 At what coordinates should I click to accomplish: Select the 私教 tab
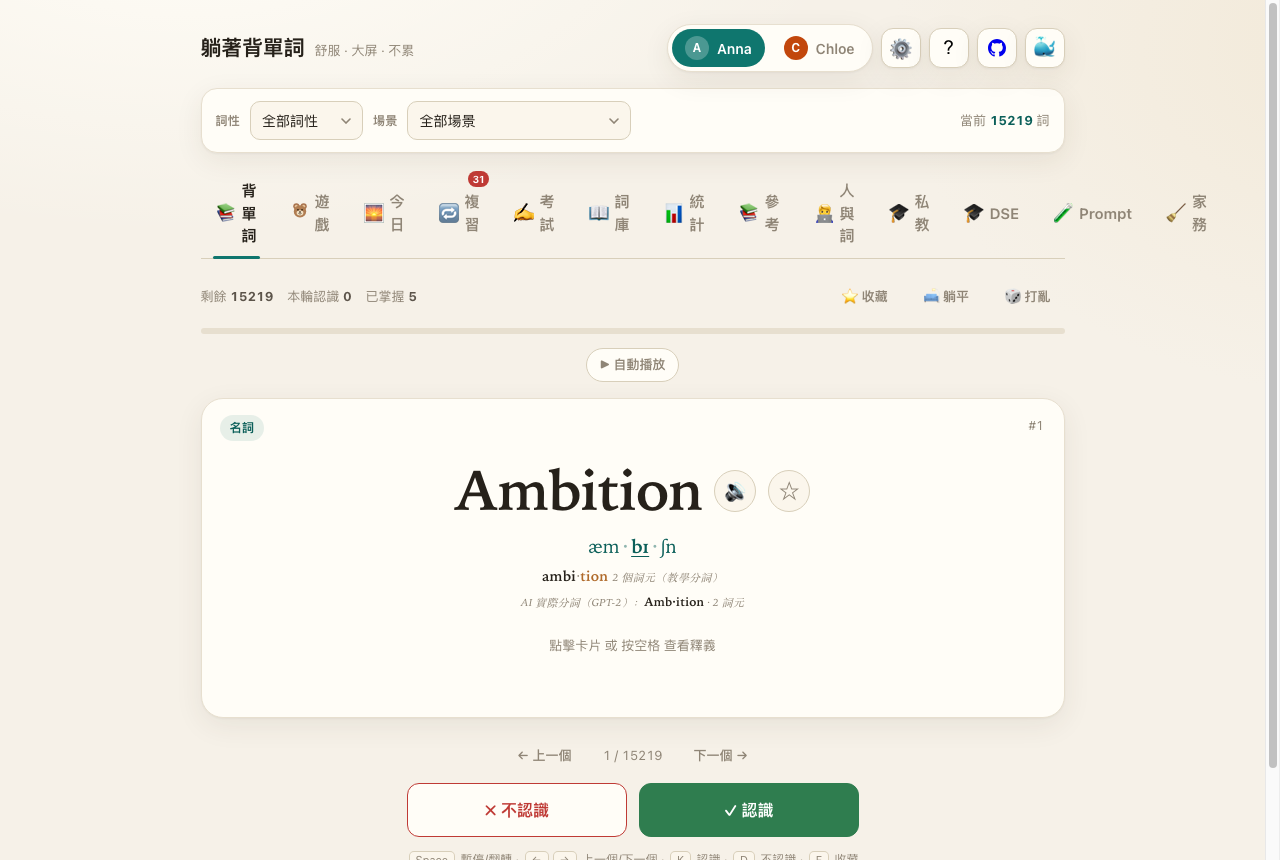[911, 213]
